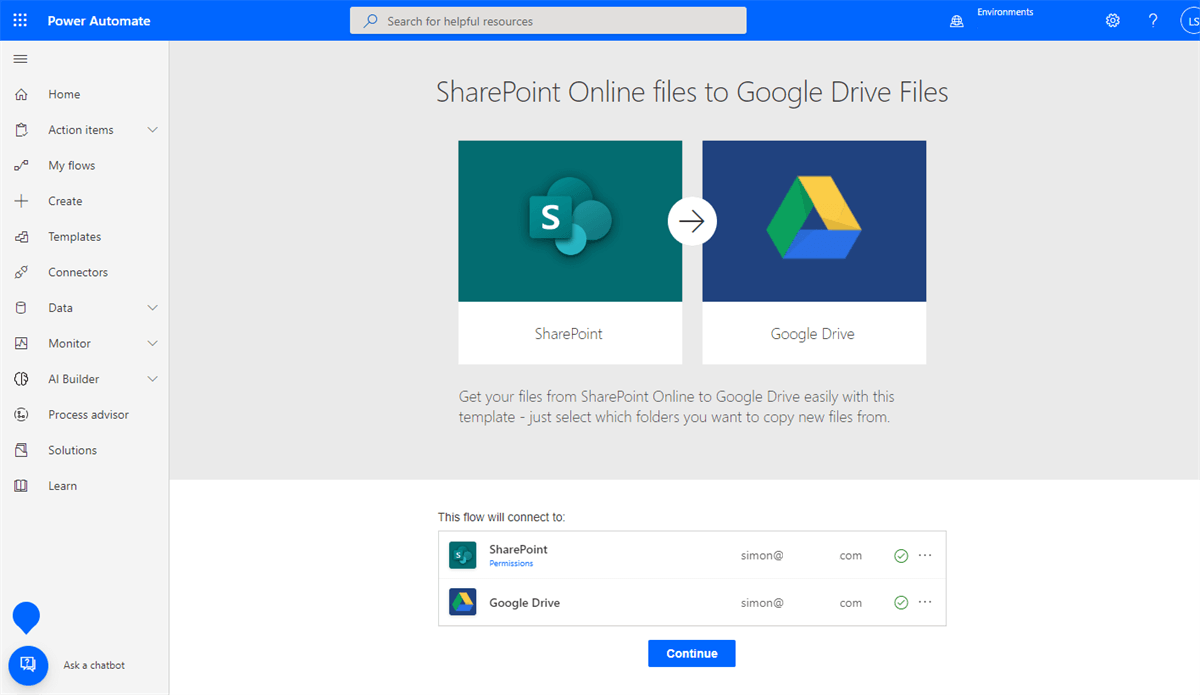1200x695 pixels.
Task: Open Data in navigation
Action: click(x=60, y=308)
